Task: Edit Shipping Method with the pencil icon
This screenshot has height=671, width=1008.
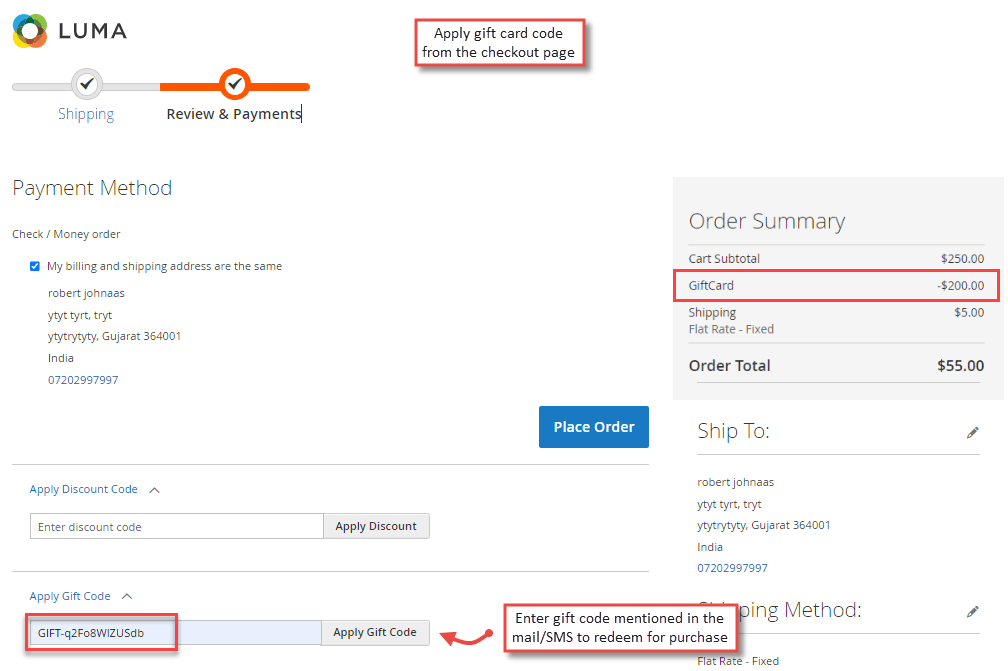Action: [973, 611]
